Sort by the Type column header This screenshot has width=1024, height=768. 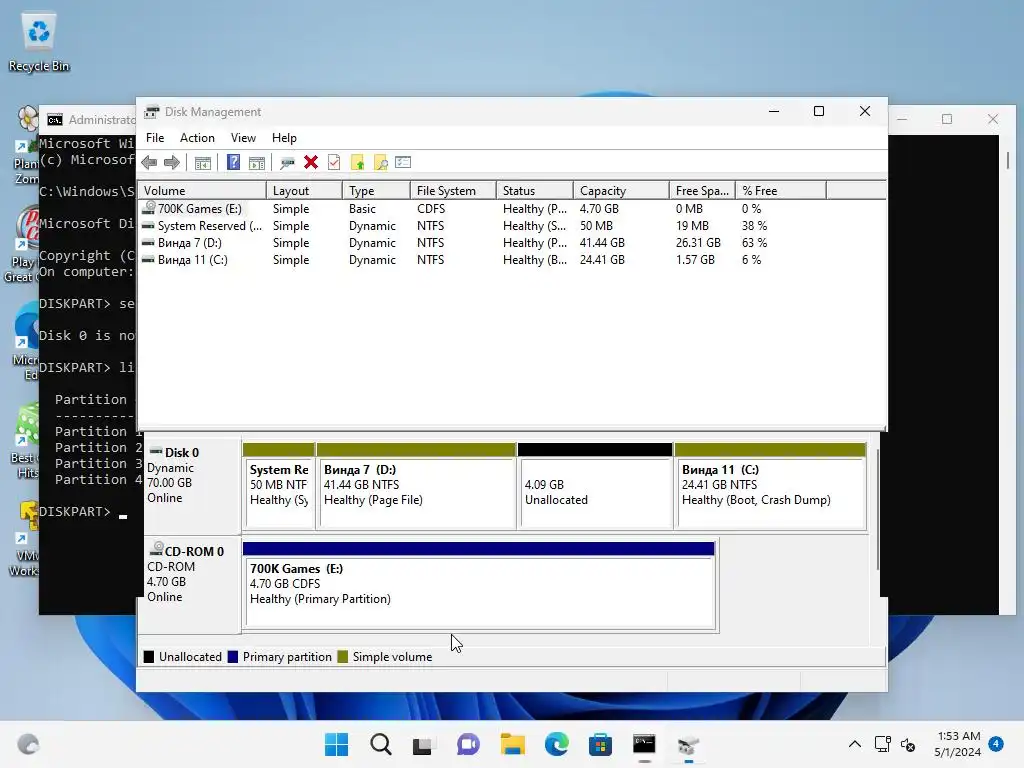(x=376, y=191)
